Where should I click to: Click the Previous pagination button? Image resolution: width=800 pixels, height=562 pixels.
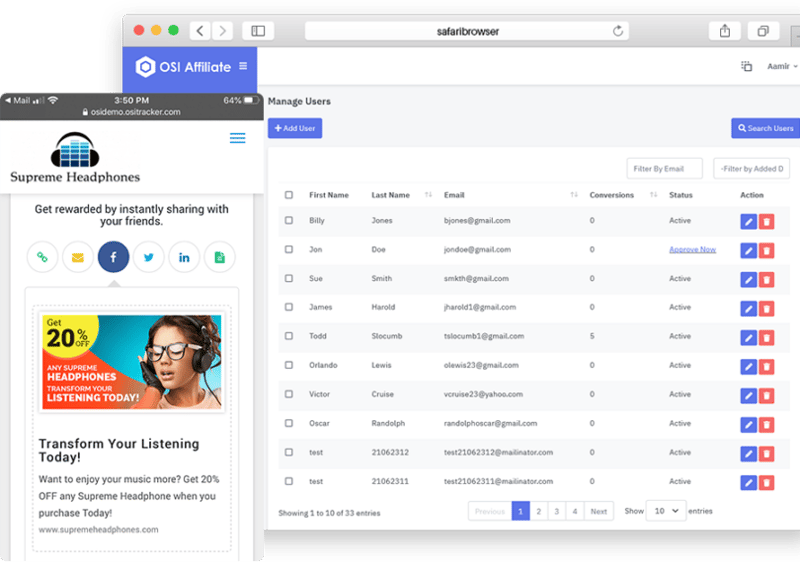point(490,512)
